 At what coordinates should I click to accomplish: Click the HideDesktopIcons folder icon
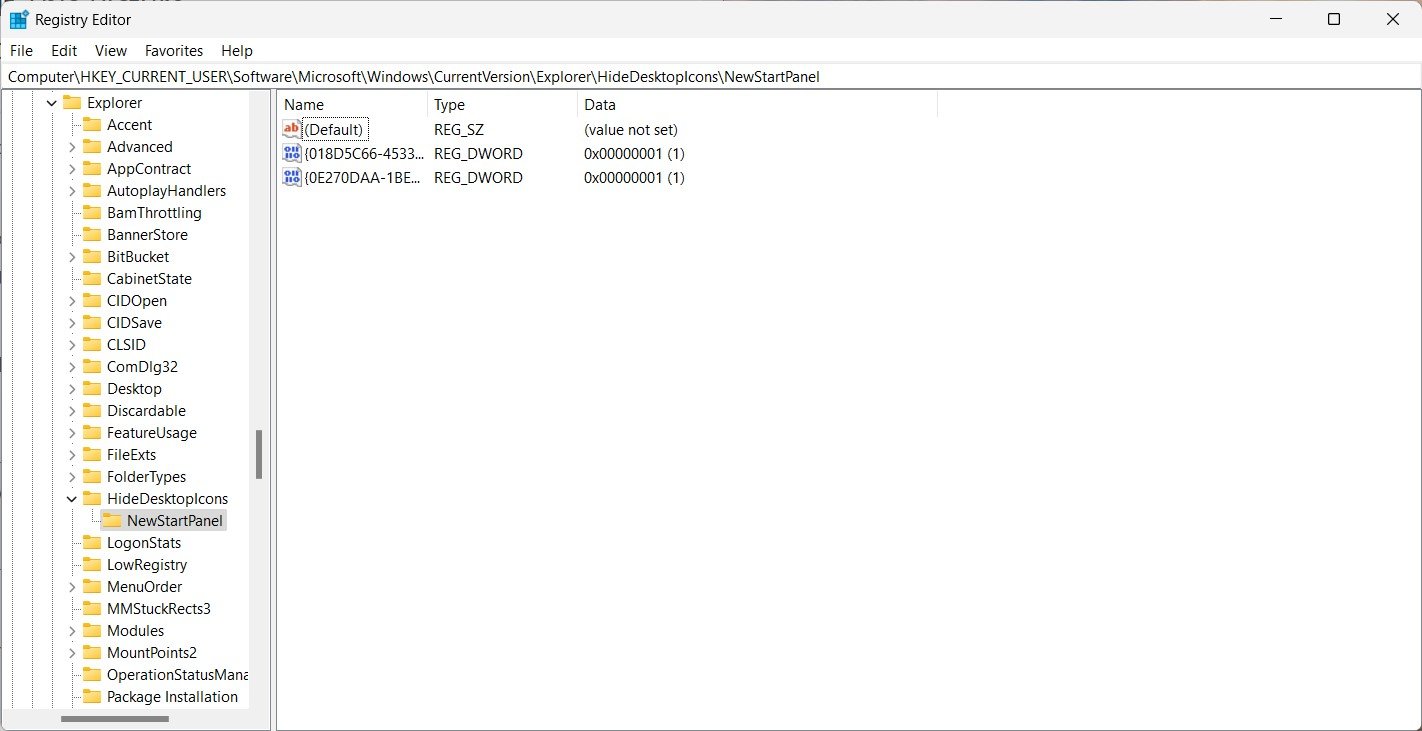pyautogui.click(x=92, y=498)
